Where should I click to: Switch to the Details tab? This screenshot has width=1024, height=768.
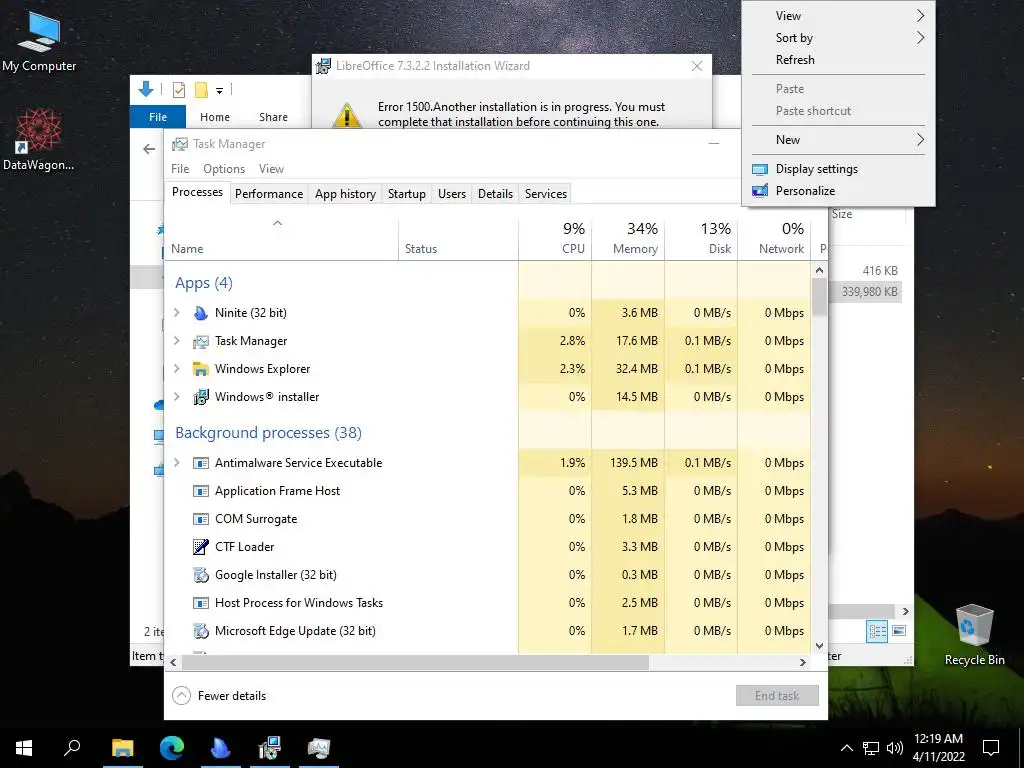point(495,194)
